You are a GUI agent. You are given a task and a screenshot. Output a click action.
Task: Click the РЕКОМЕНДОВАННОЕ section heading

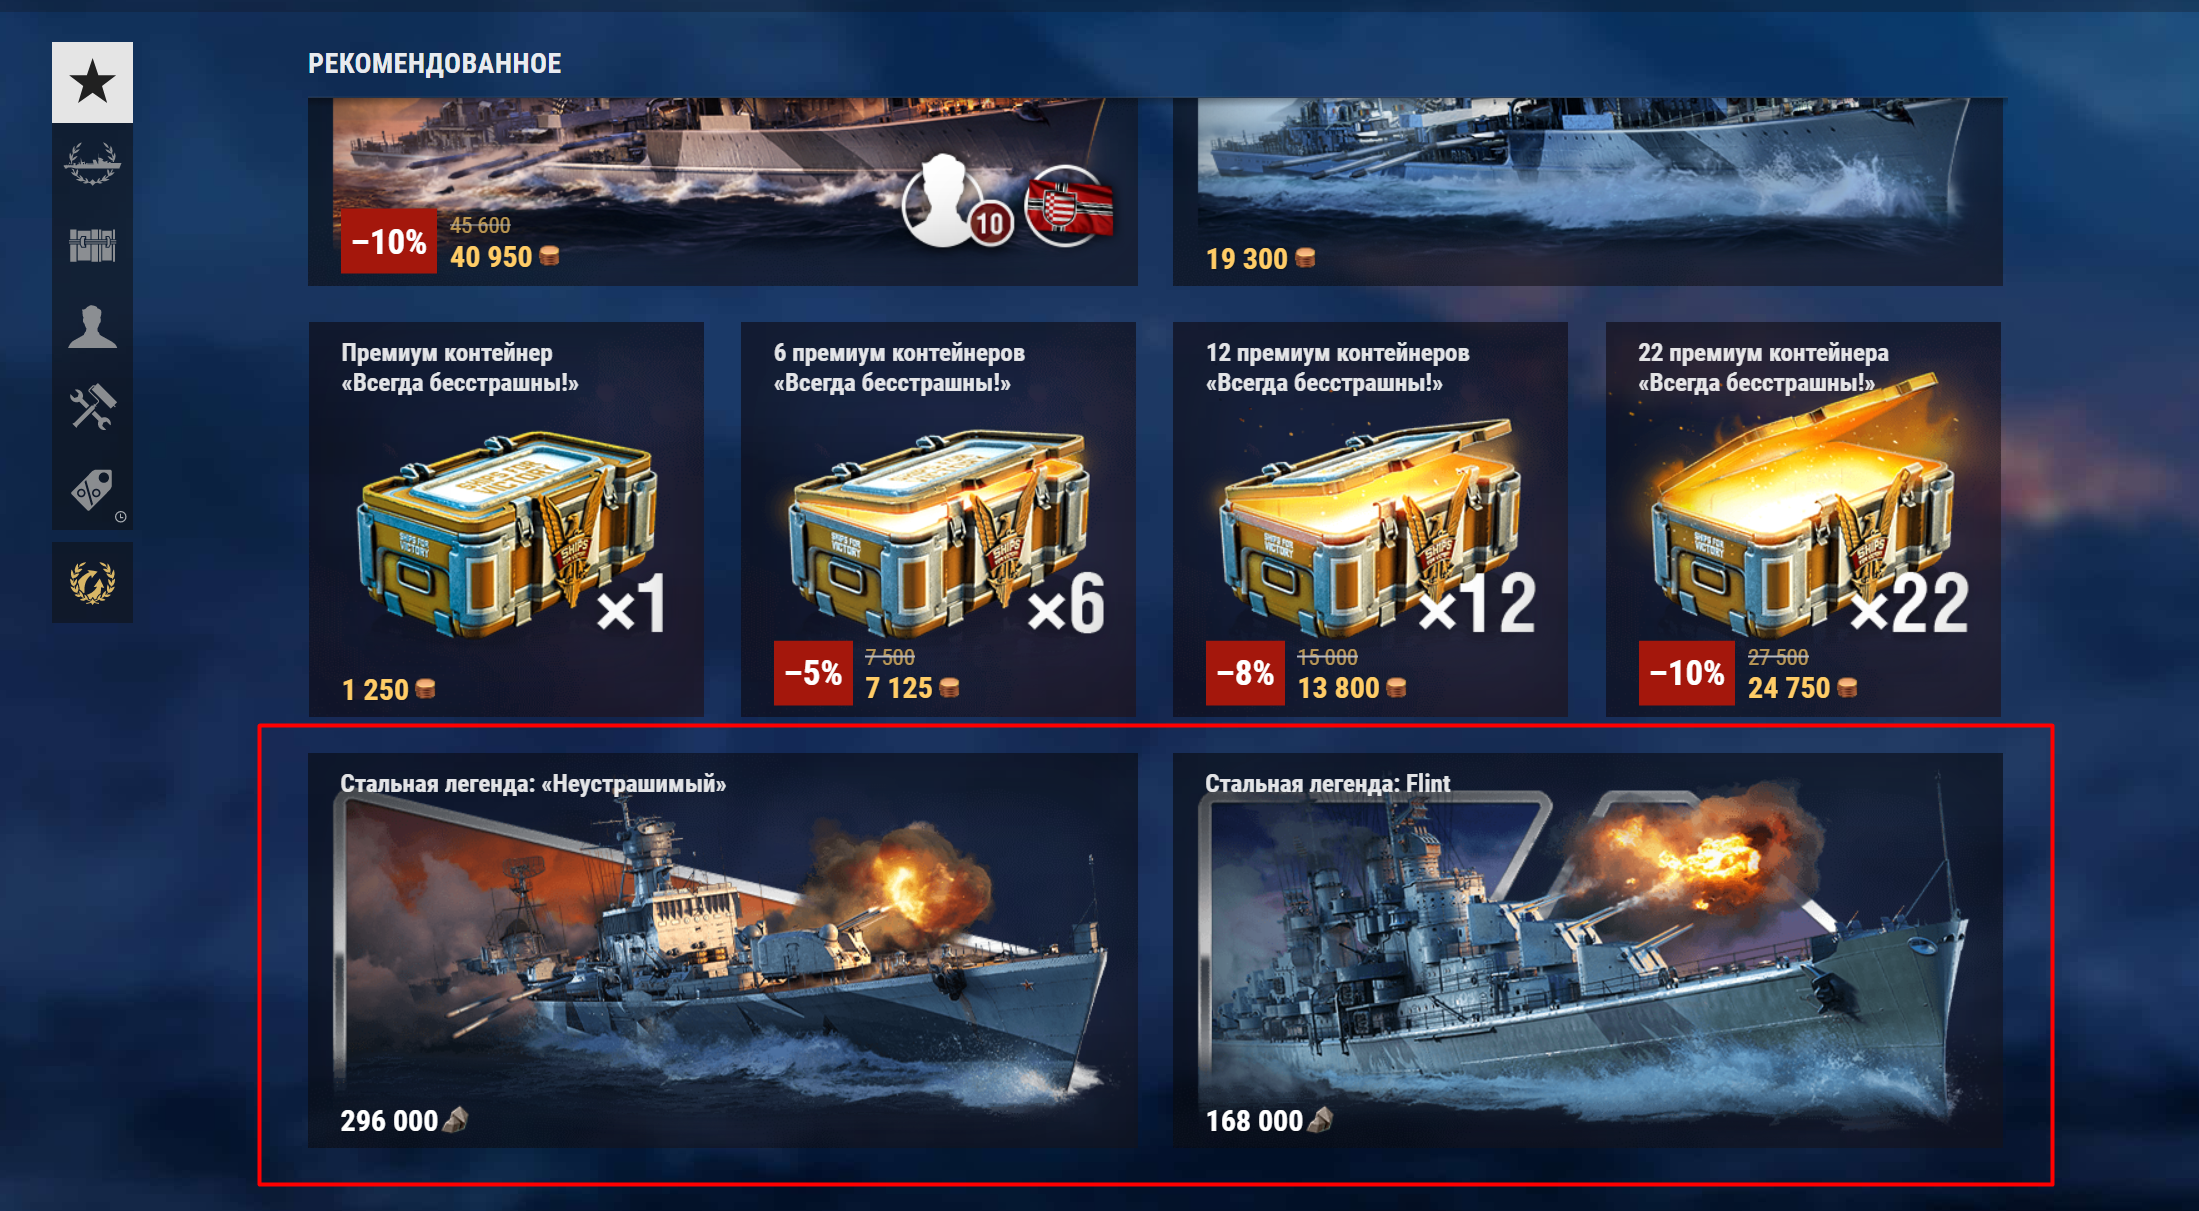click(x=435, y=64)
